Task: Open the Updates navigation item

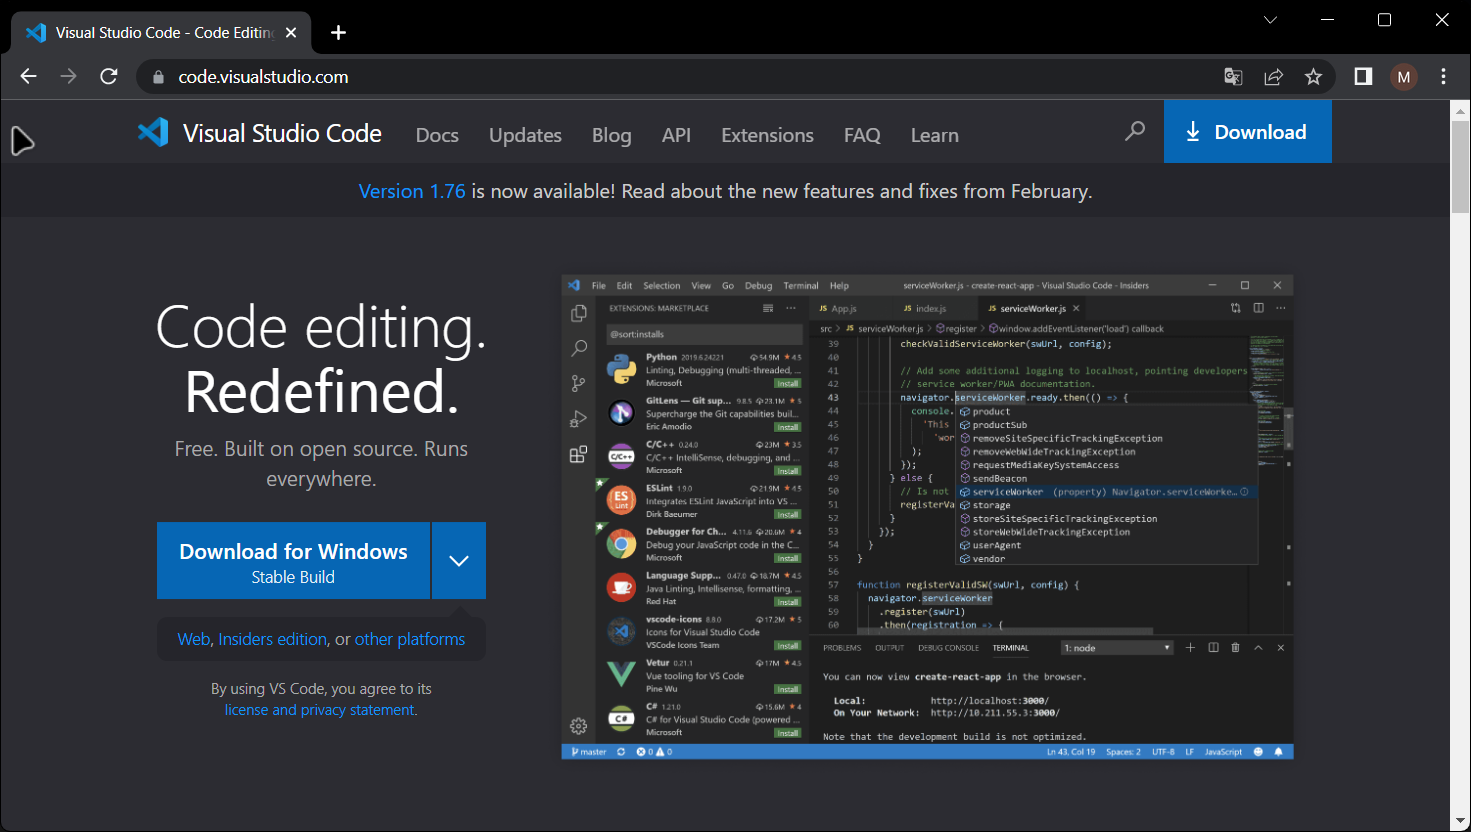Action: tap(525, 135)
